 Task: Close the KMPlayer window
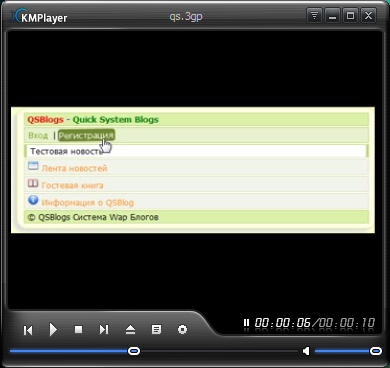(x=368, y=16)
